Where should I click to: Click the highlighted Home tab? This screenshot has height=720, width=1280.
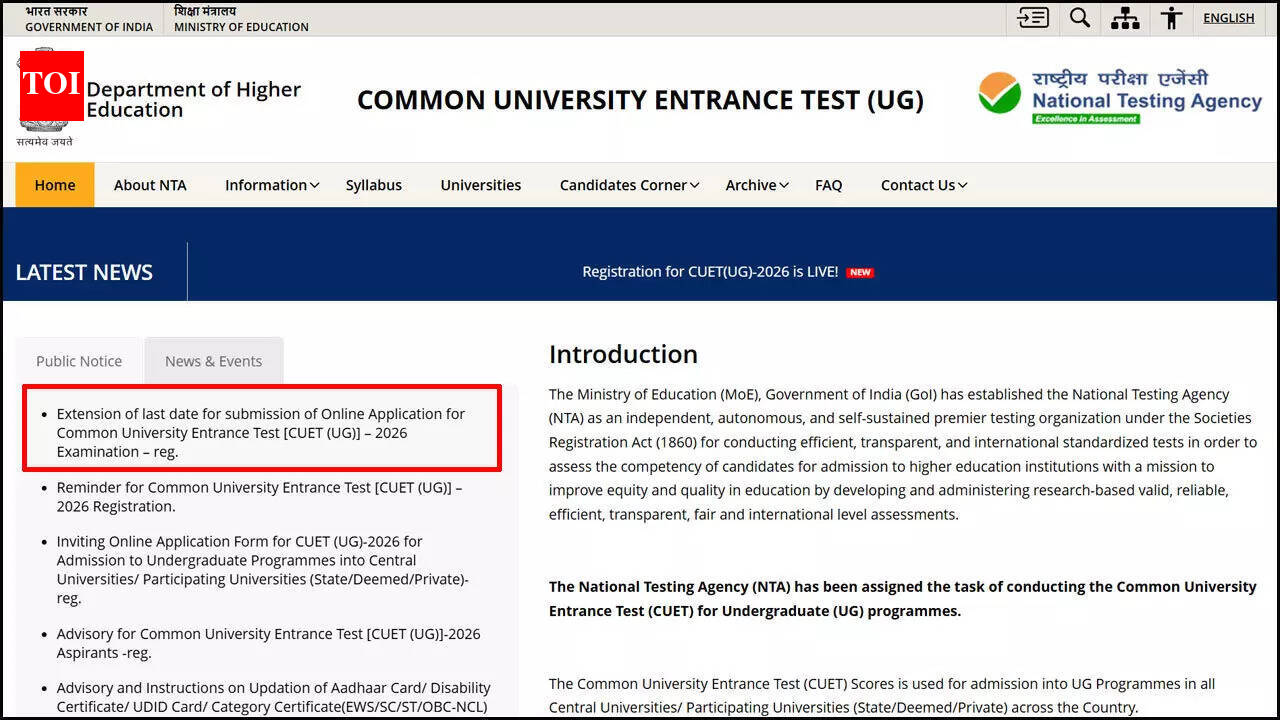click(x=55, y=185)
